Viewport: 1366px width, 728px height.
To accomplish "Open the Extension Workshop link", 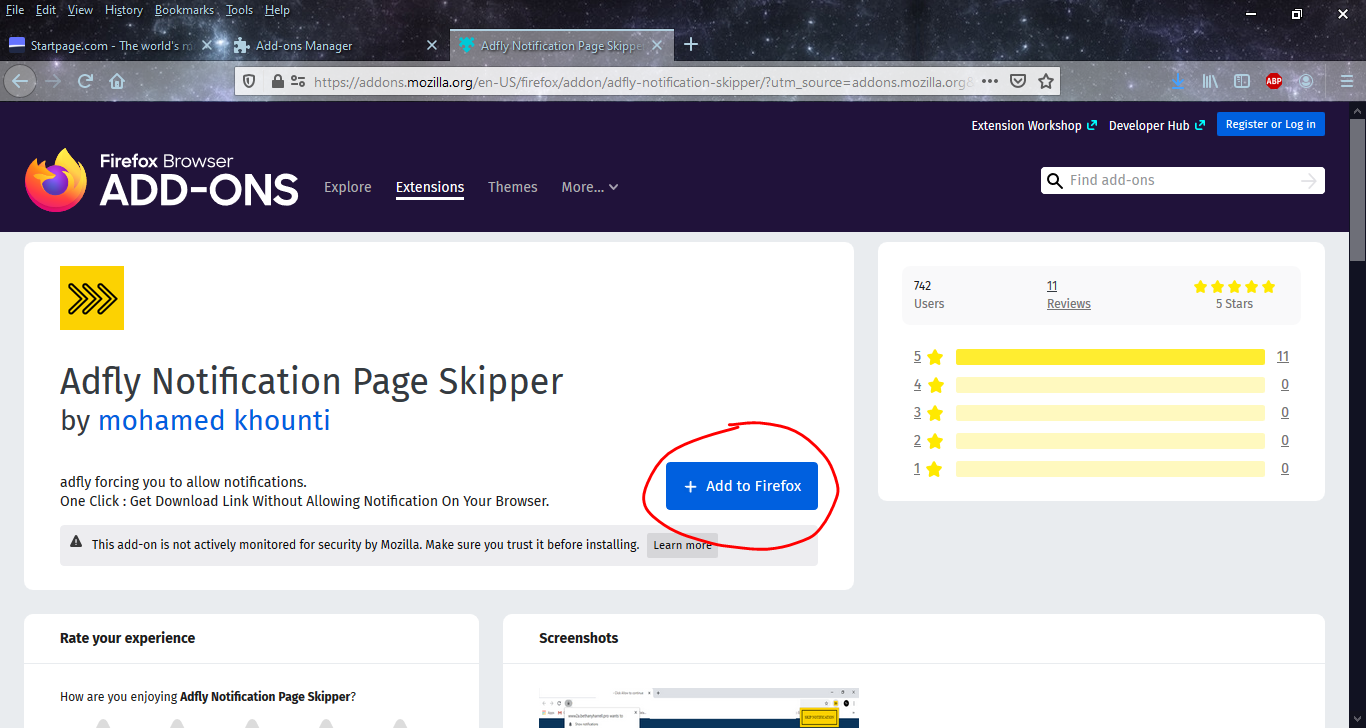I will pos(1034,125).
